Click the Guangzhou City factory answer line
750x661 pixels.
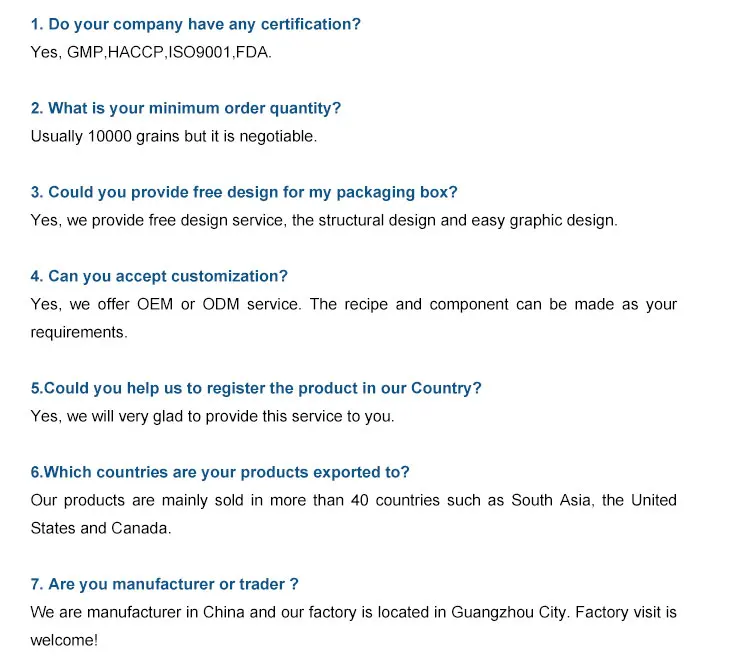pyautogui.click(x=354, y=612)
